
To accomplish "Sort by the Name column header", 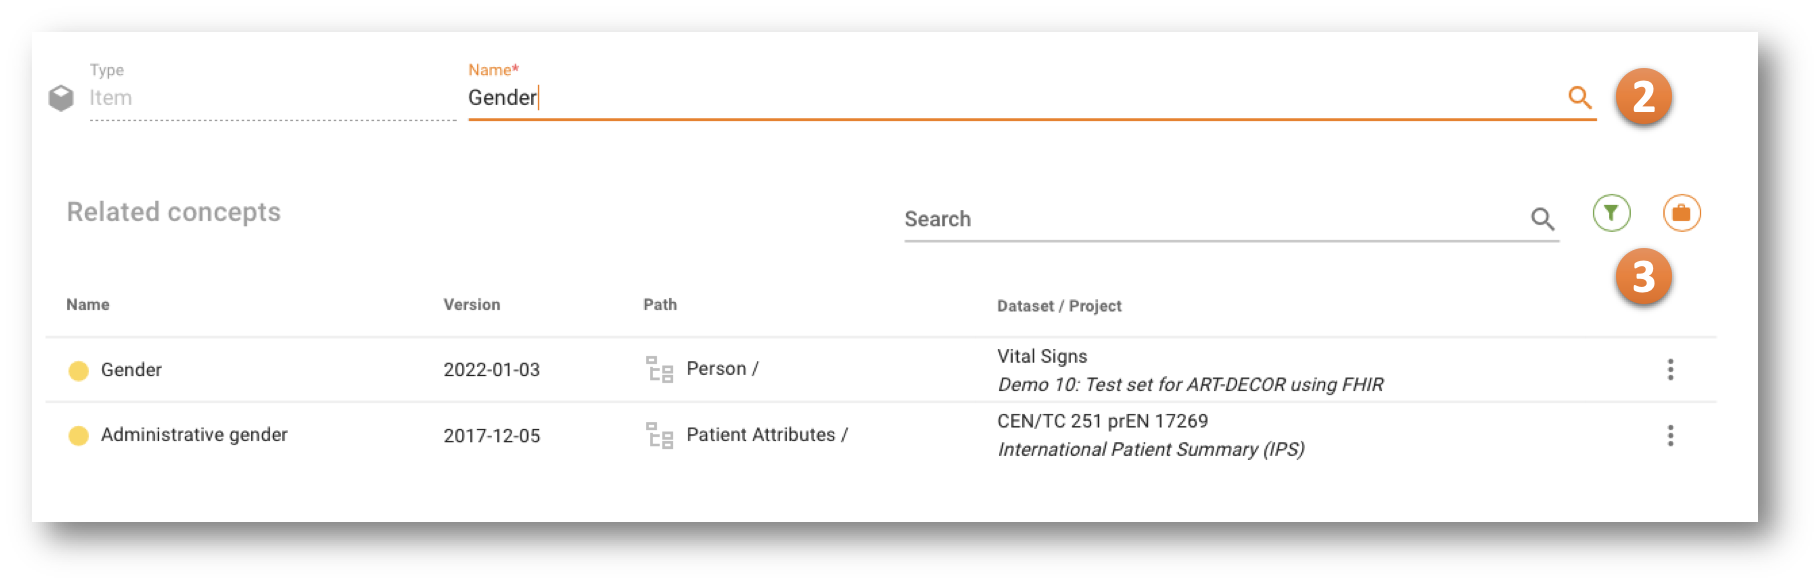I will (x=88, y=305).
